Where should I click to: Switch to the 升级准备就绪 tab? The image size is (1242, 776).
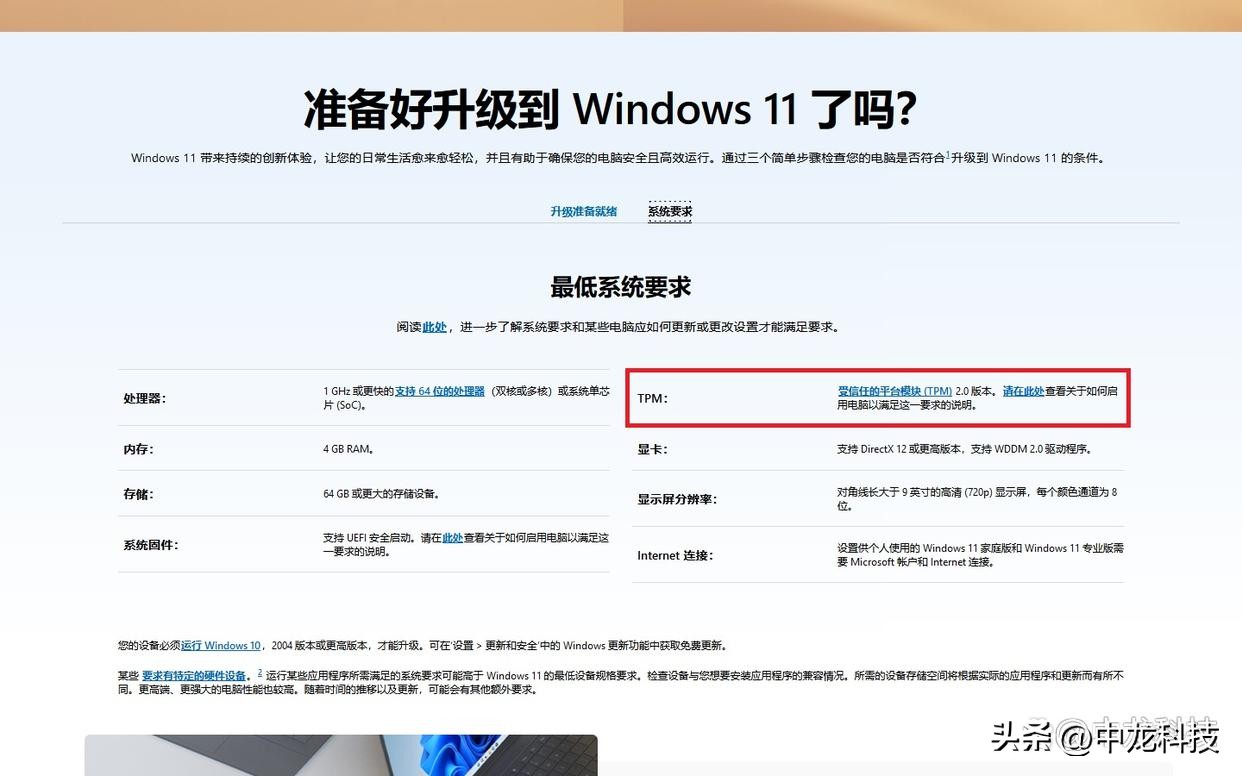[583, 211]
